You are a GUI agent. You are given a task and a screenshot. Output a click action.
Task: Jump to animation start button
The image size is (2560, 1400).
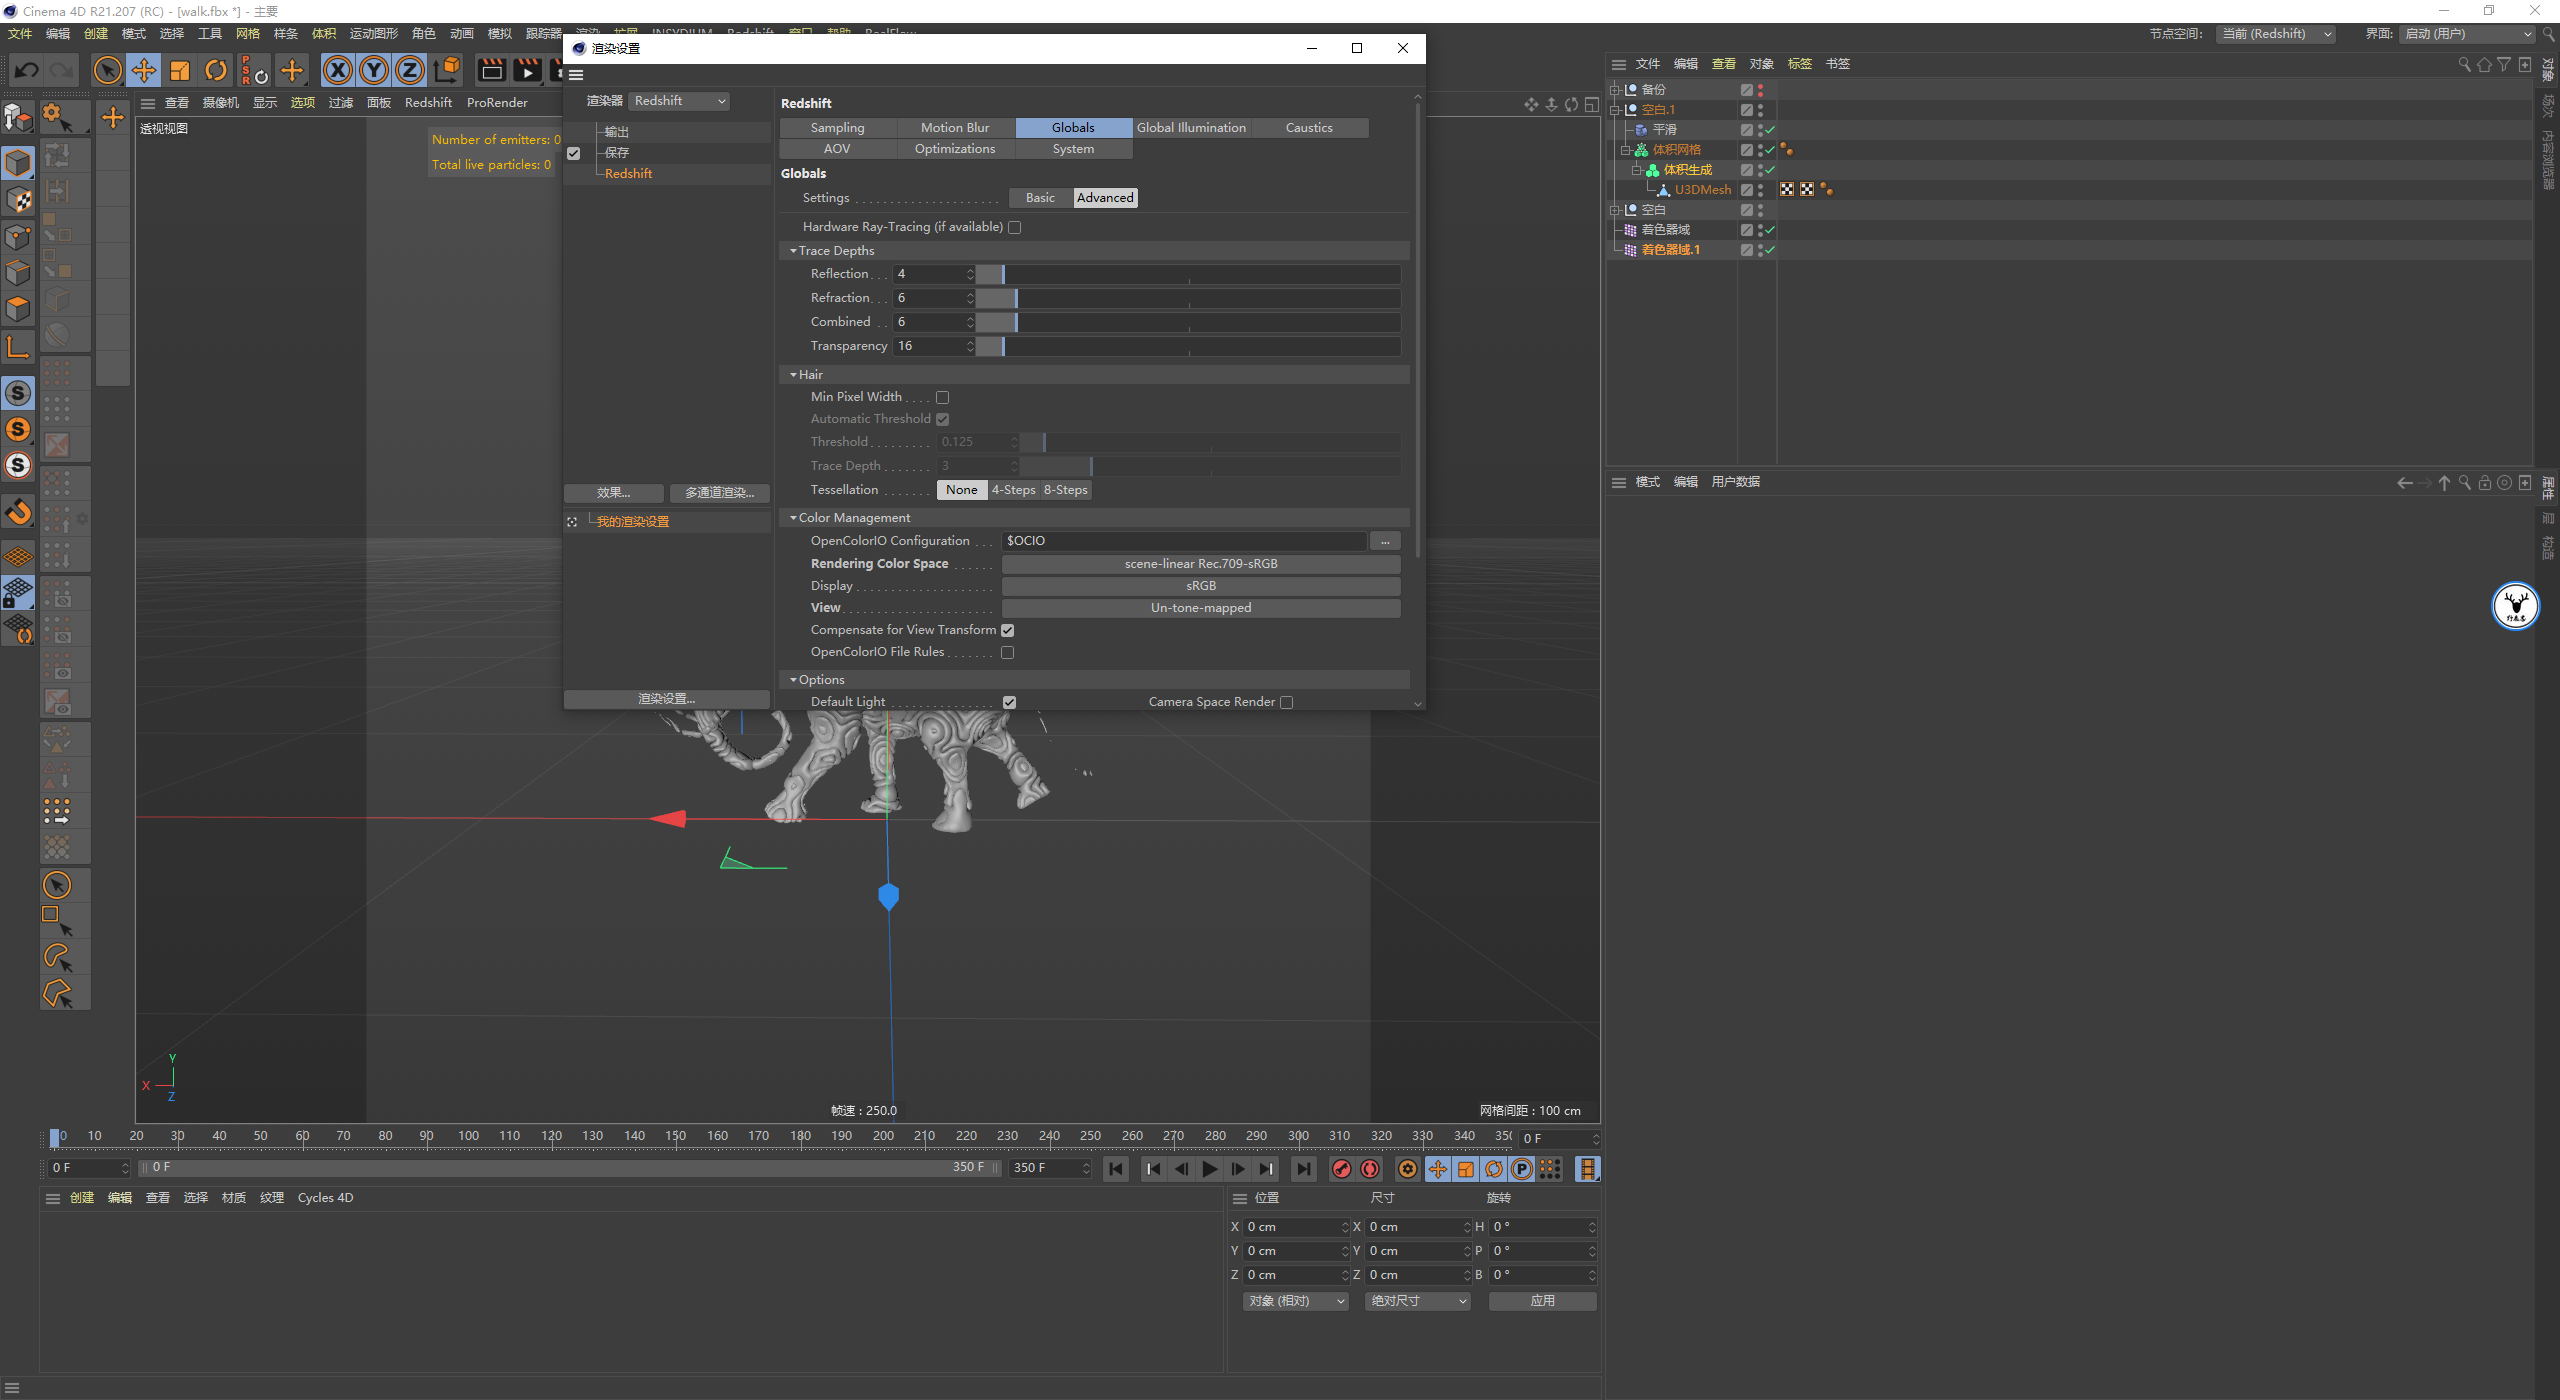pos(1116,1169)
